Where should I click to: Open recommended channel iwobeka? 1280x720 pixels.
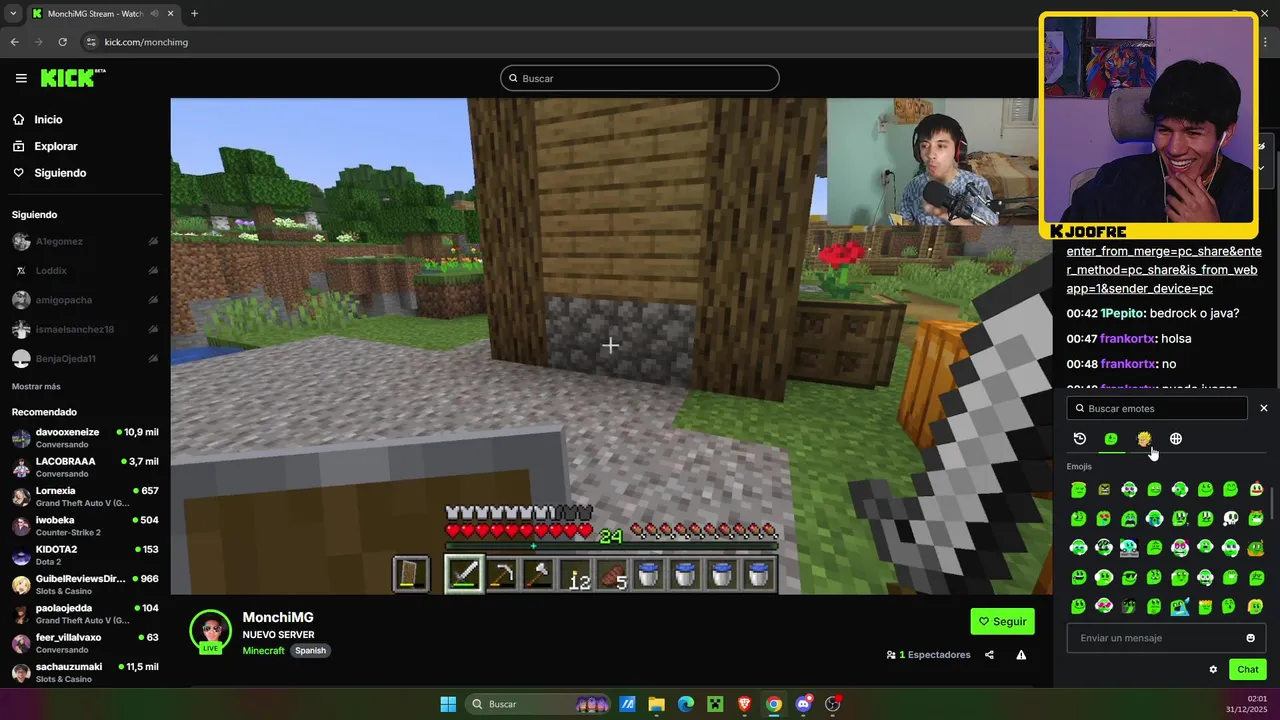(85, 526)
